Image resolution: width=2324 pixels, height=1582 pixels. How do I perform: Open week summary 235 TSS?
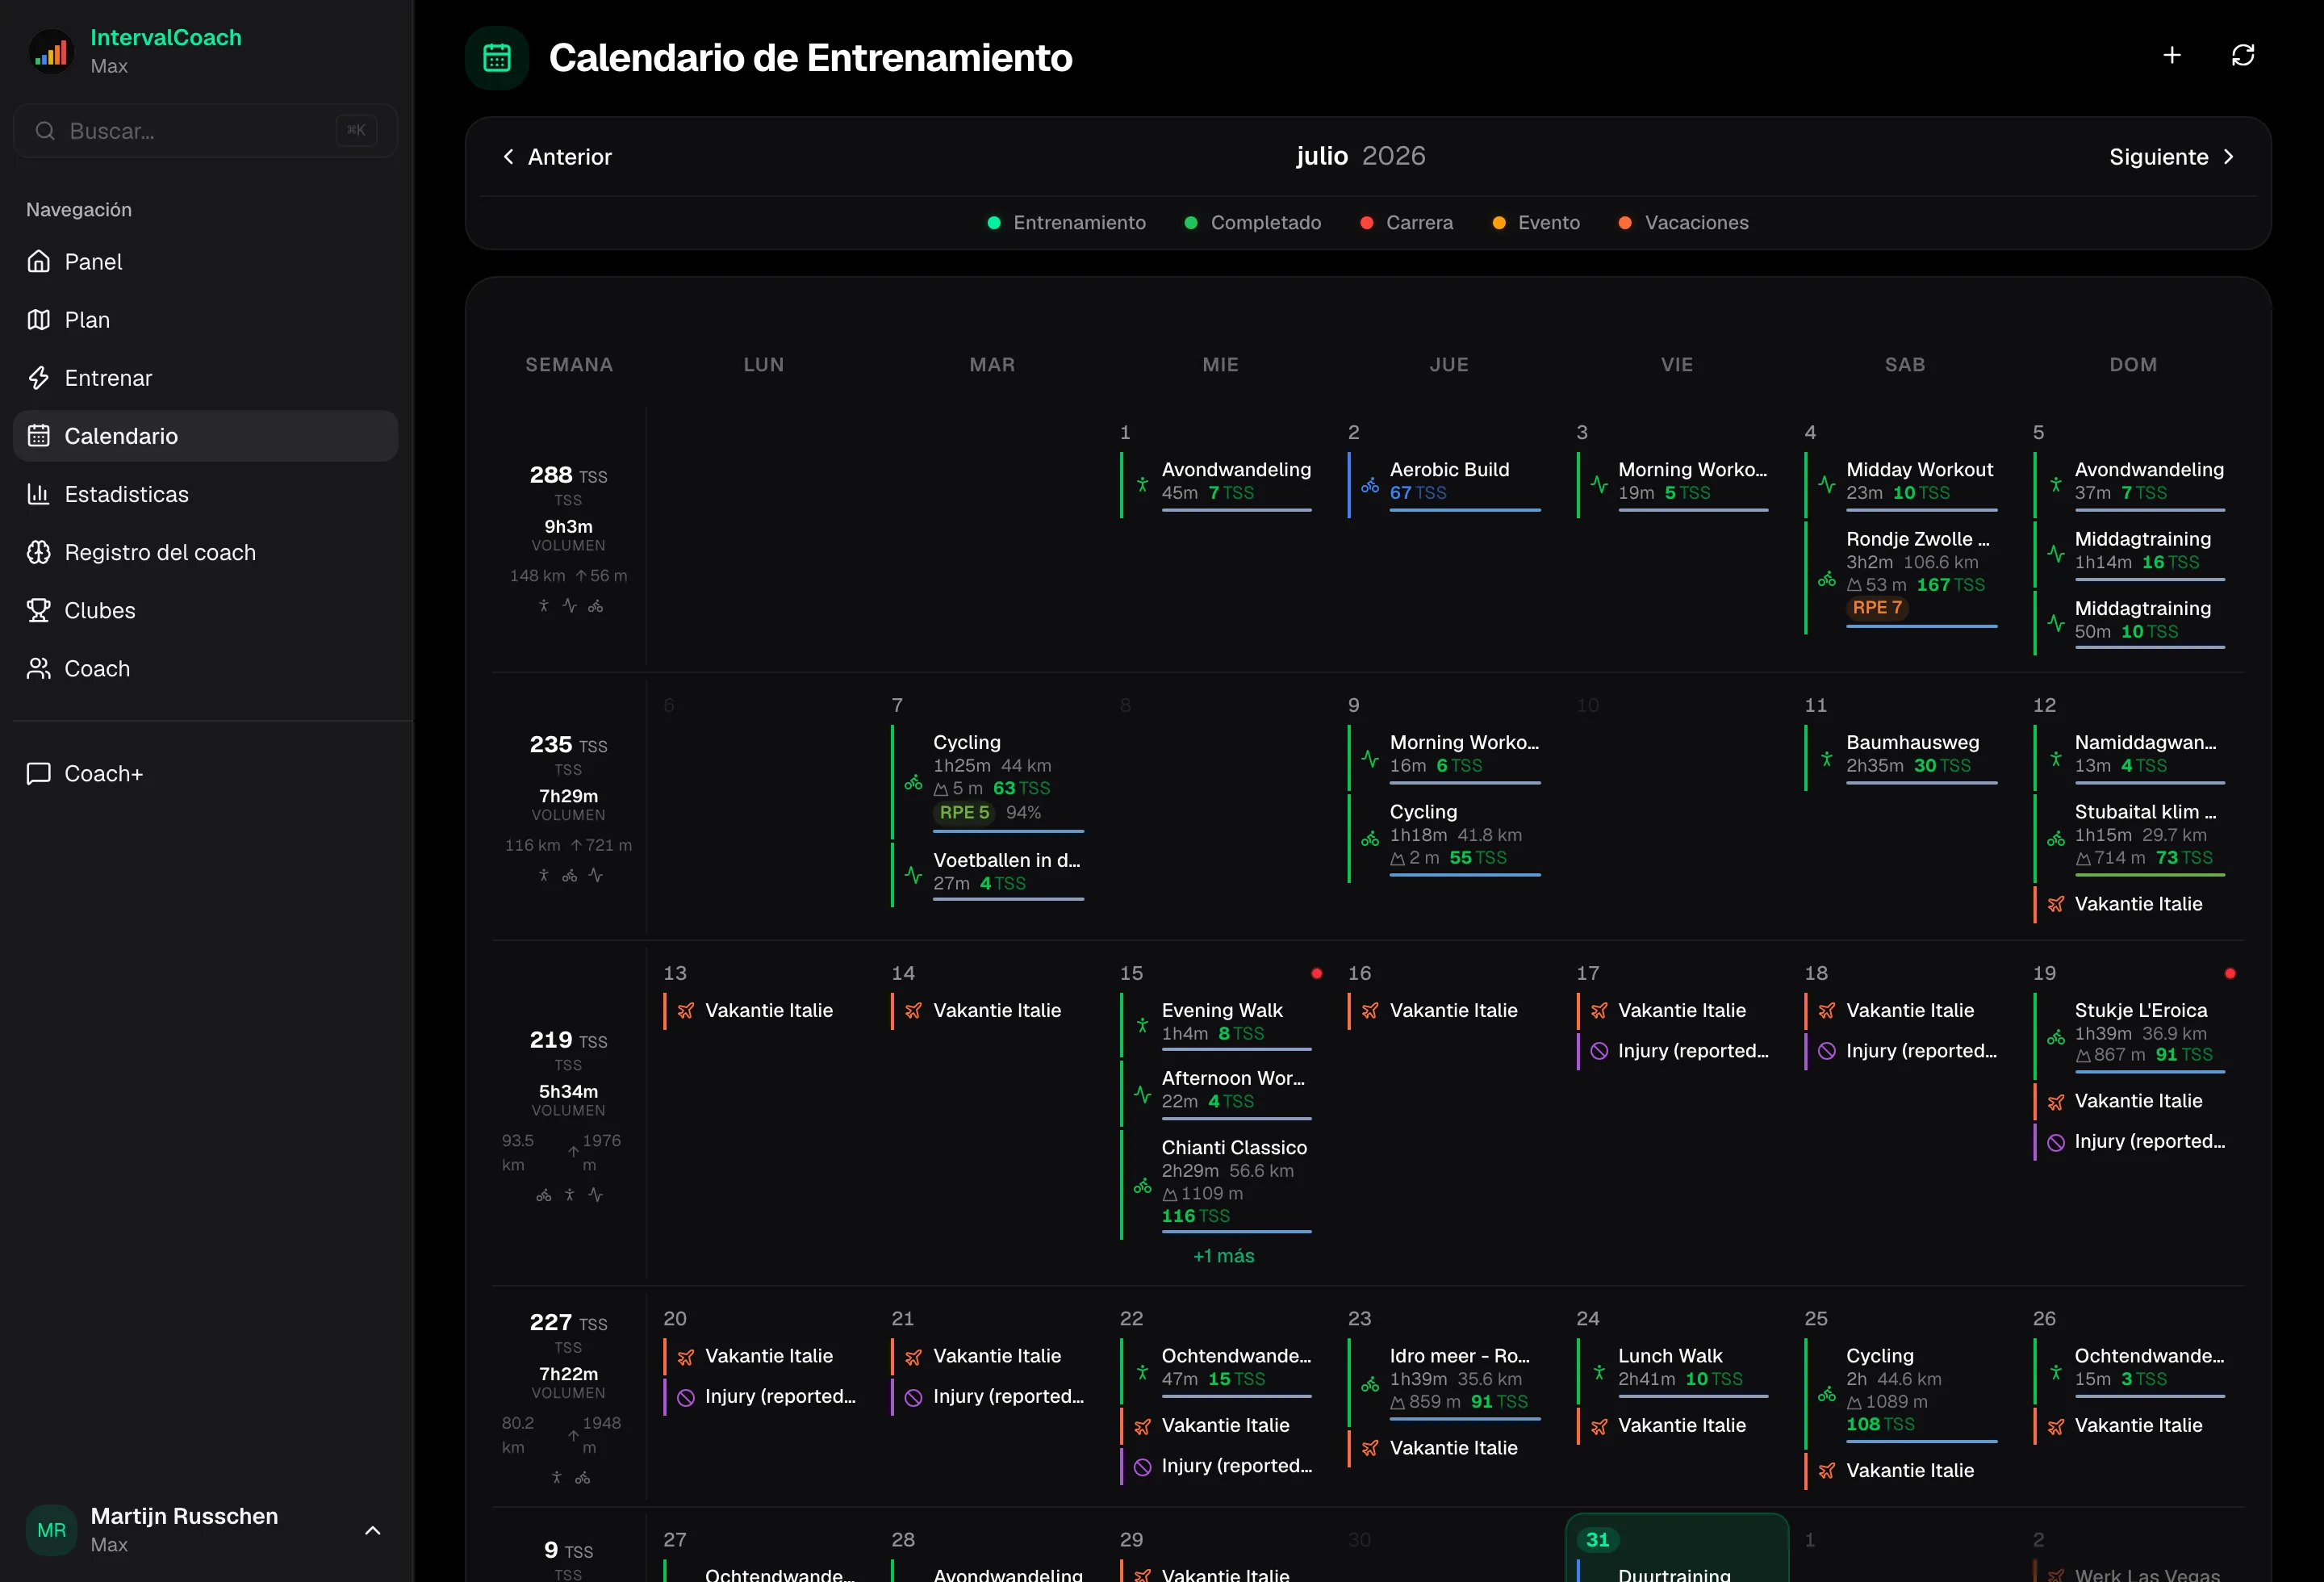coord(568,808)
